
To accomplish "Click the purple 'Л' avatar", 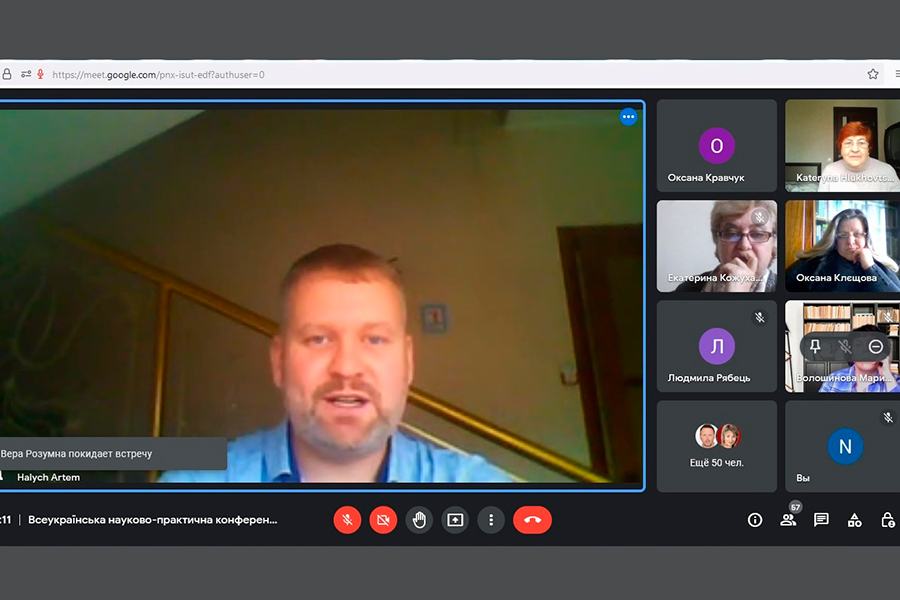I will pyautogui.click(x=717, y=346).
